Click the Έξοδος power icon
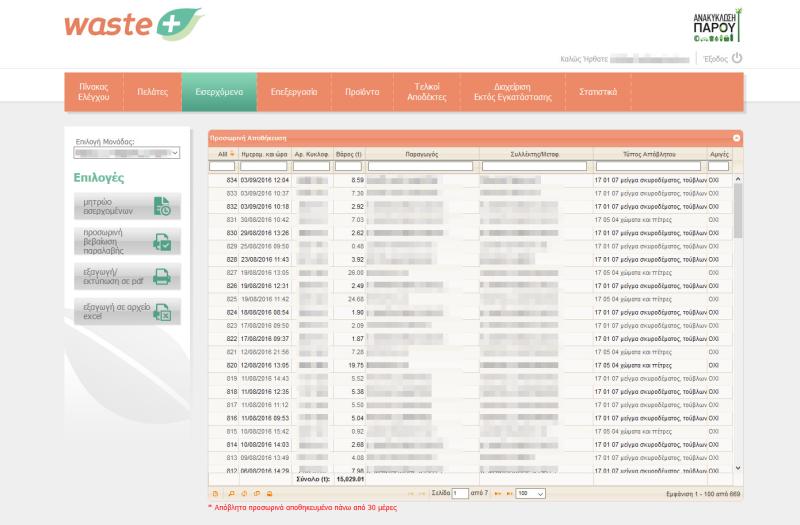800x525 pixels. coord(737,58)
